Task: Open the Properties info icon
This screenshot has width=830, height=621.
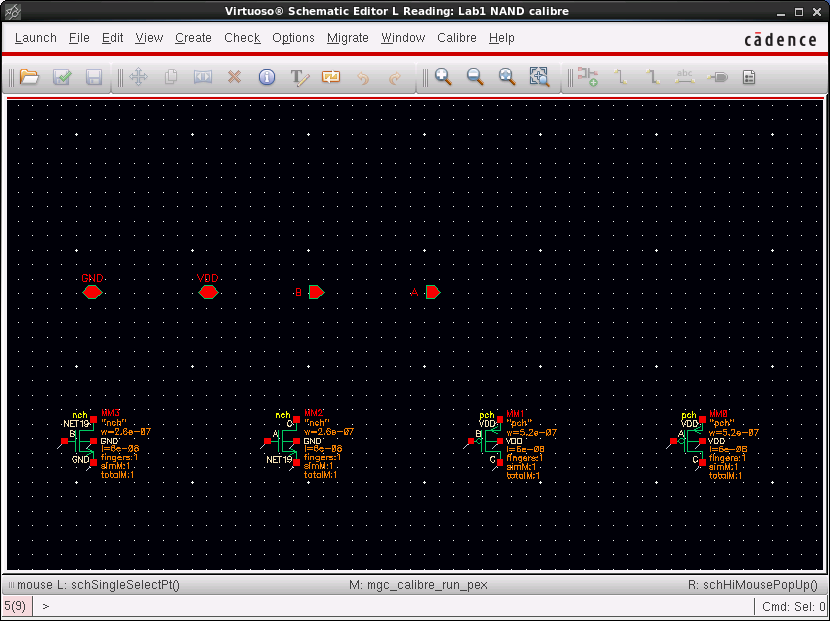Action: [x=267, y=77]
